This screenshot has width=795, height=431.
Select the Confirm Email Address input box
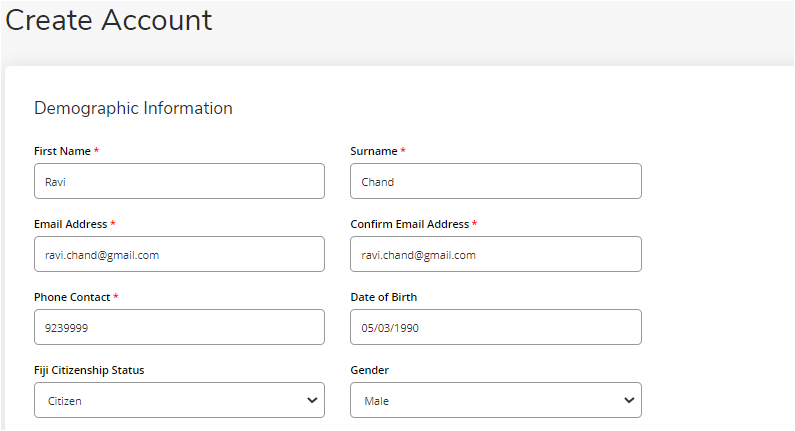[x=496, y=254]
